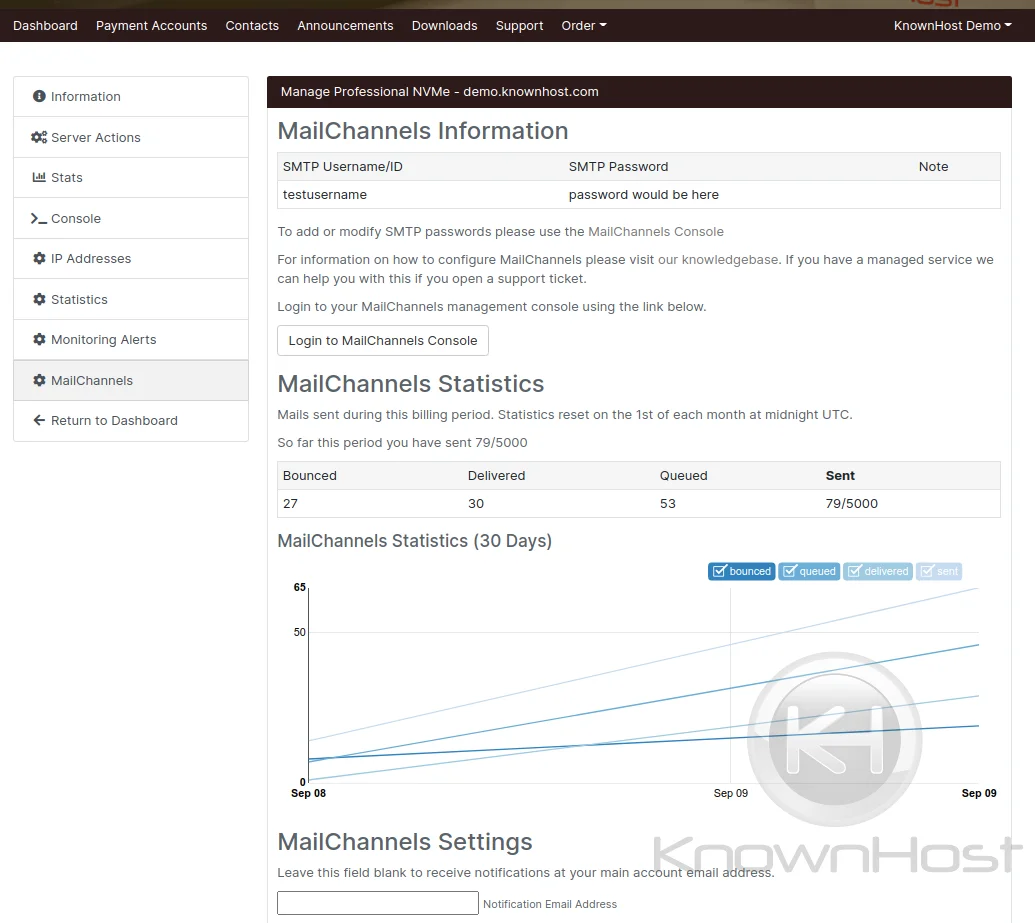Viewport: 1035px width, 923px height.
Task: Click the Return to Dashboard arrow icon
Action: click(x=39, y=421)
